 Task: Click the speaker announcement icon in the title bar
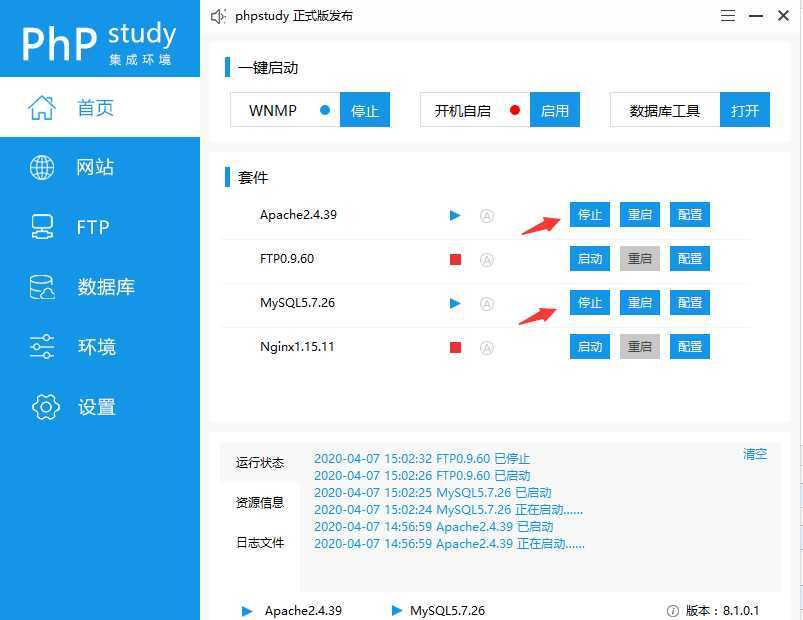[219, 16]
